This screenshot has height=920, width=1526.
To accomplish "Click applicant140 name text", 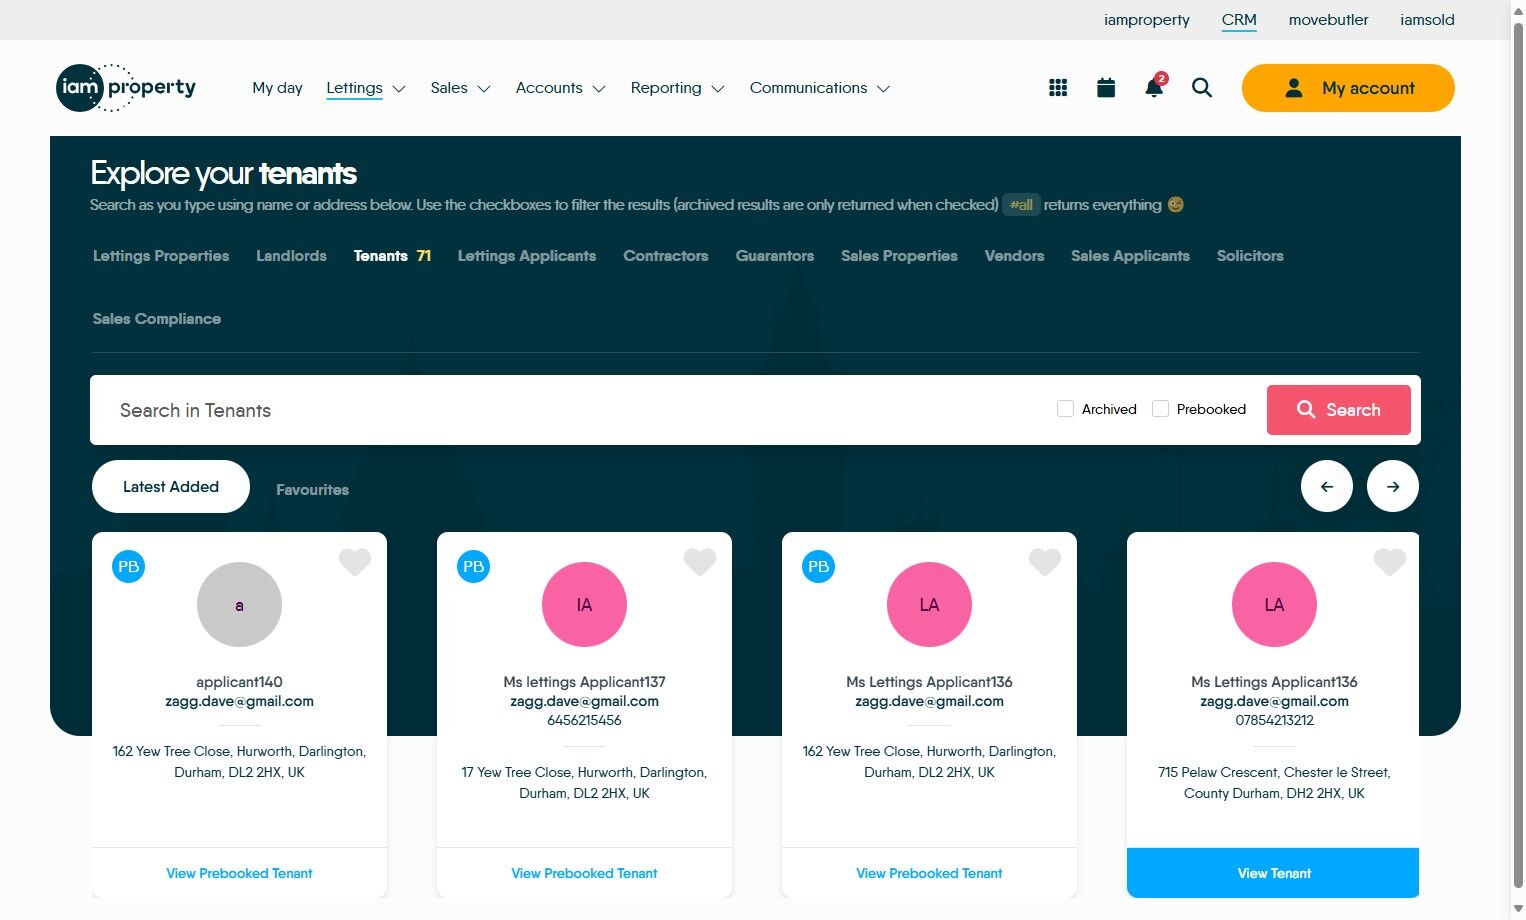I will click(239, 682).
